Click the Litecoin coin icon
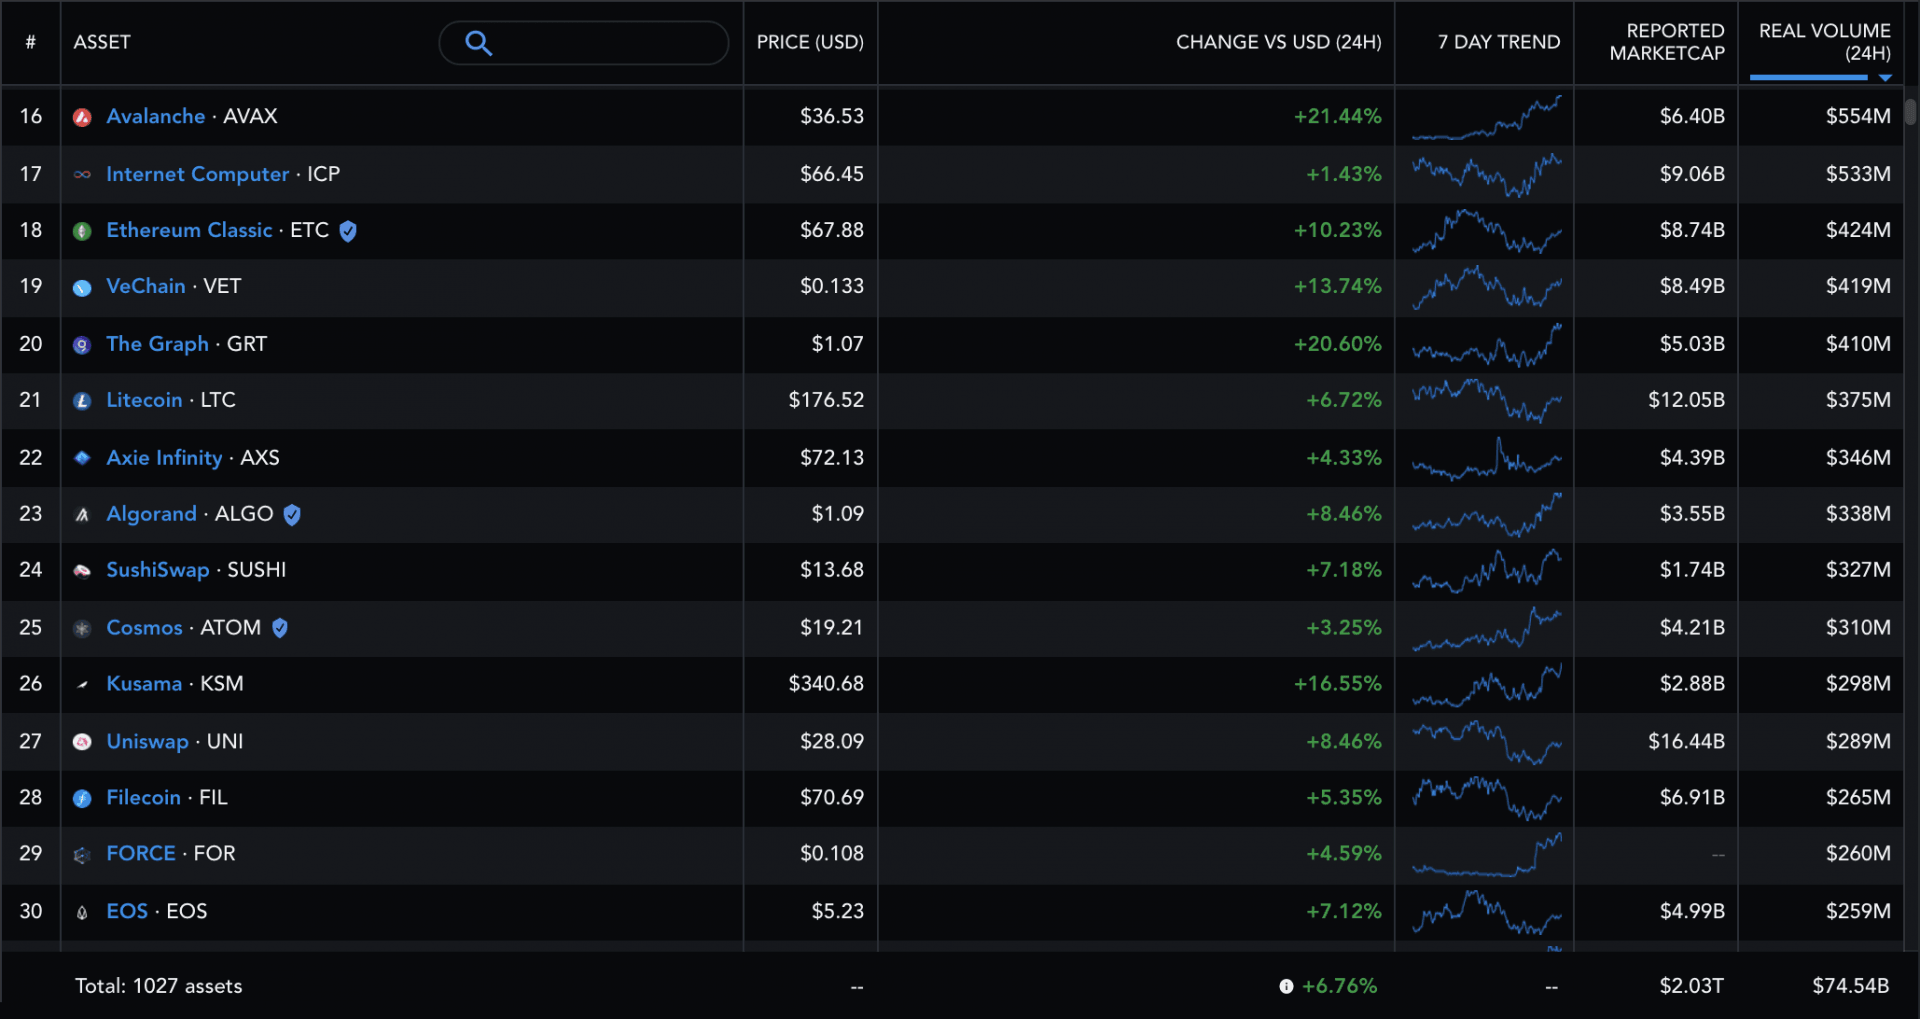Viewport: 1920px width, 1019px height. tap(83, 401)
